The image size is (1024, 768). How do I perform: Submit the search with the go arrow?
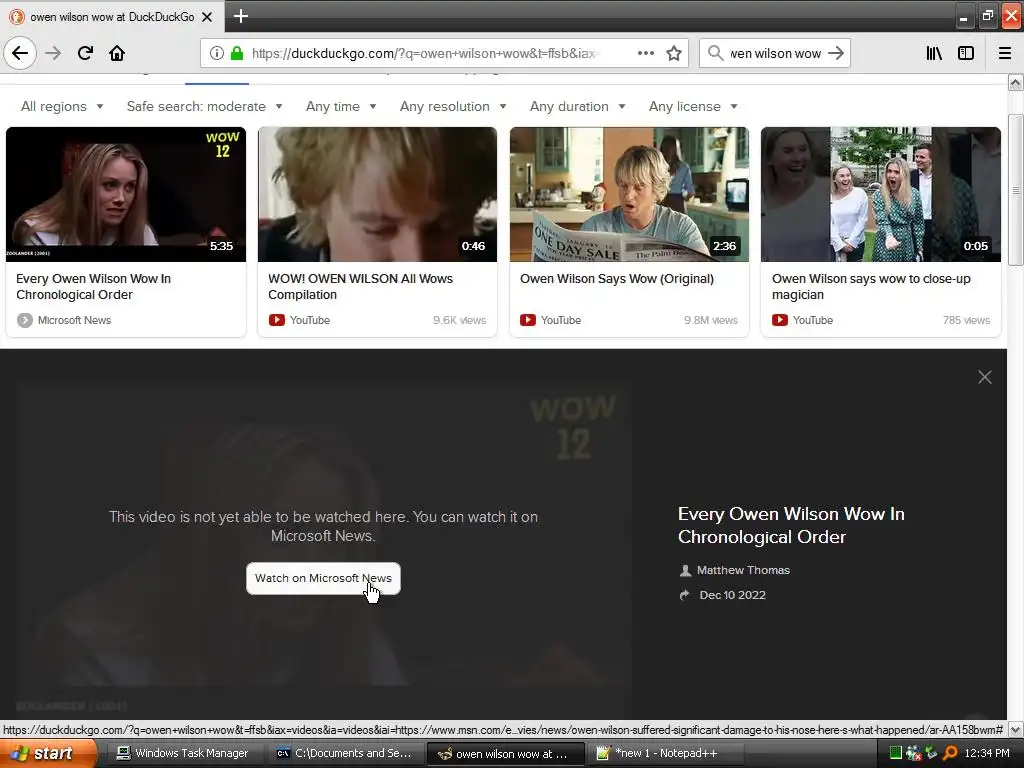coord(836,53)
